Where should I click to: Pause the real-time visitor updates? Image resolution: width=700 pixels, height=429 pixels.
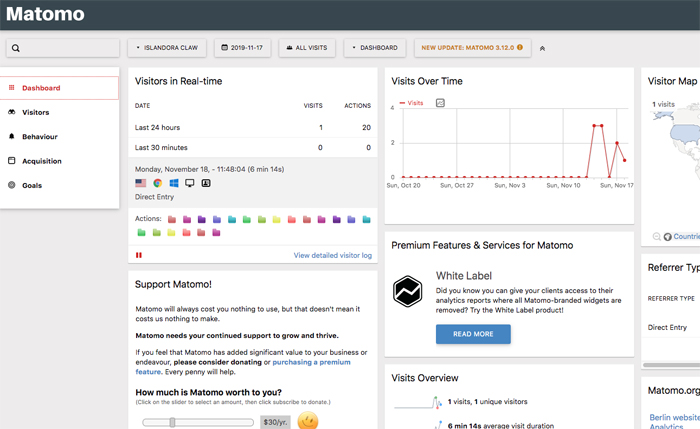(x=139, y=255)
